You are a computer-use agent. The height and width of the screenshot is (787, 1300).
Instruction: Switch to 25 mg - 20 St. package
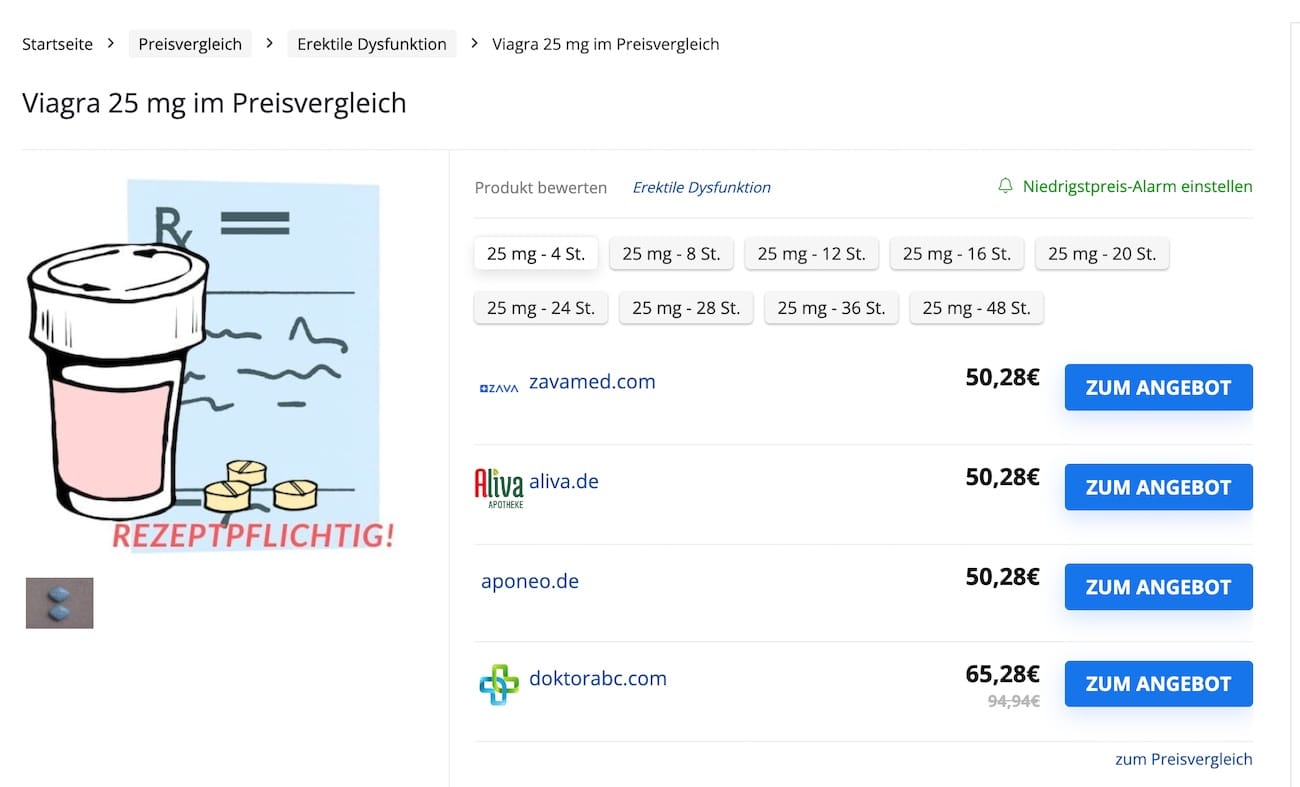tap(1101, 254)
